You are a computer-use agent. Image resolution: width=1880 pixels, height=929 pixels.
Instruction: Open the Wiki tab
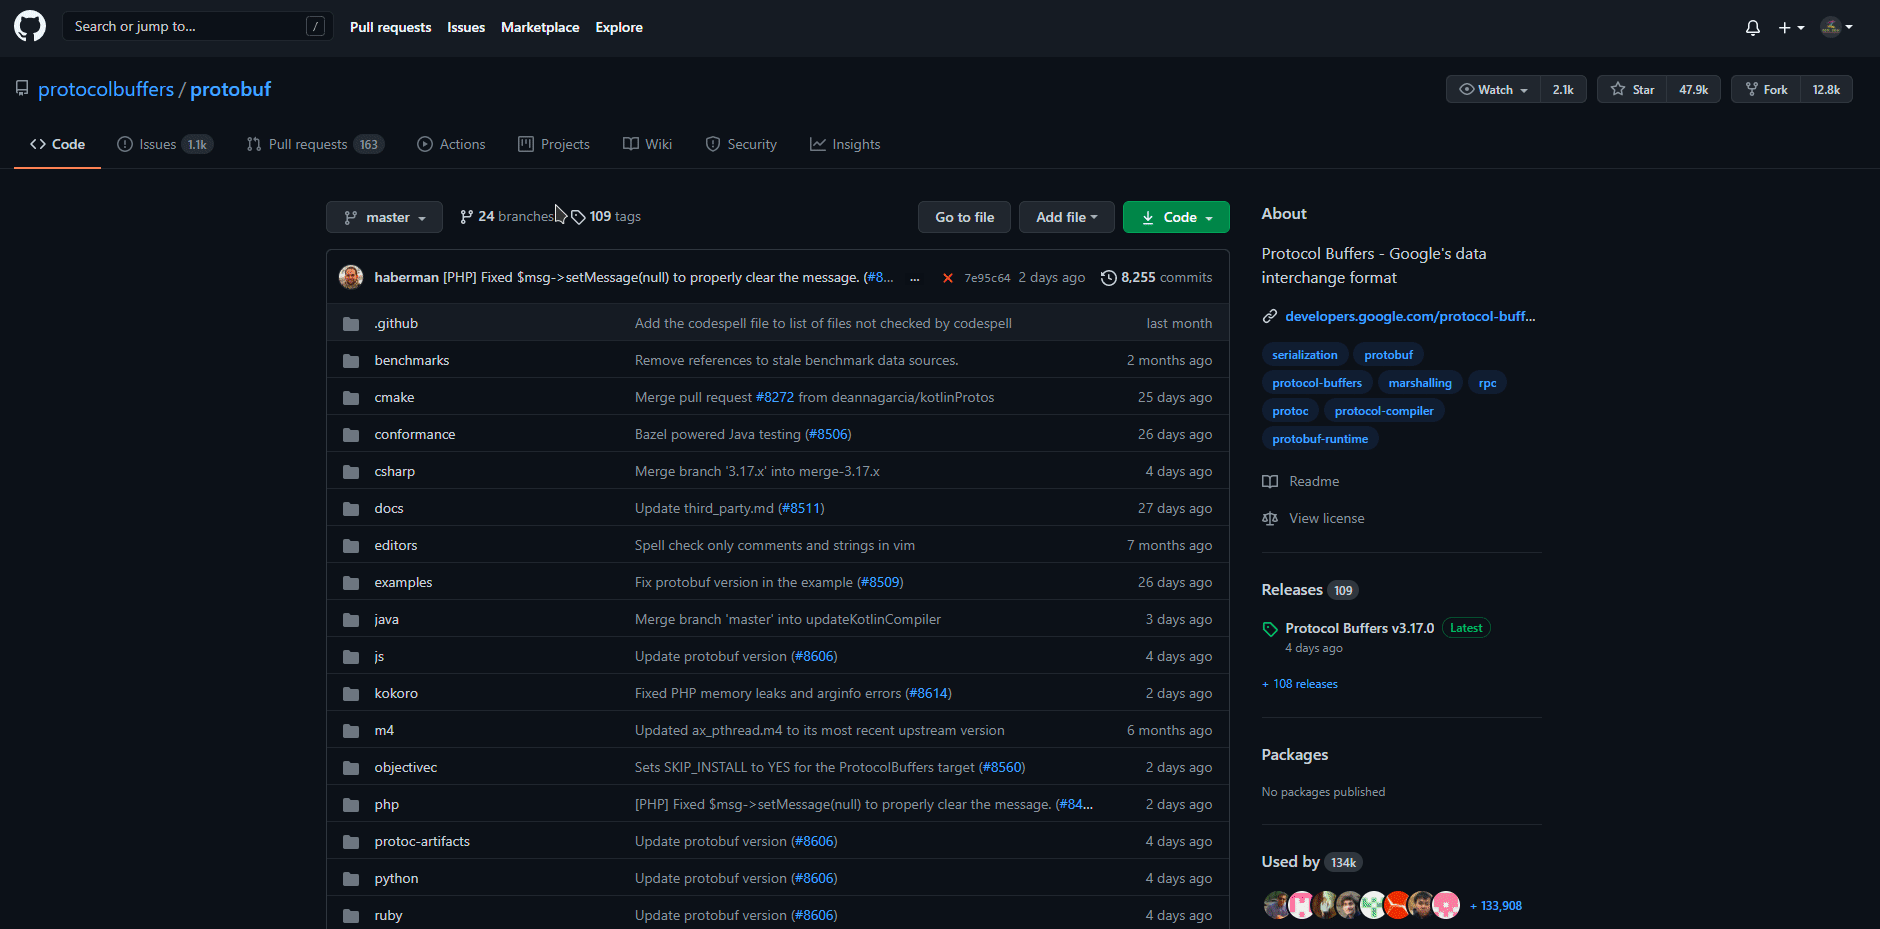[647, 144]
